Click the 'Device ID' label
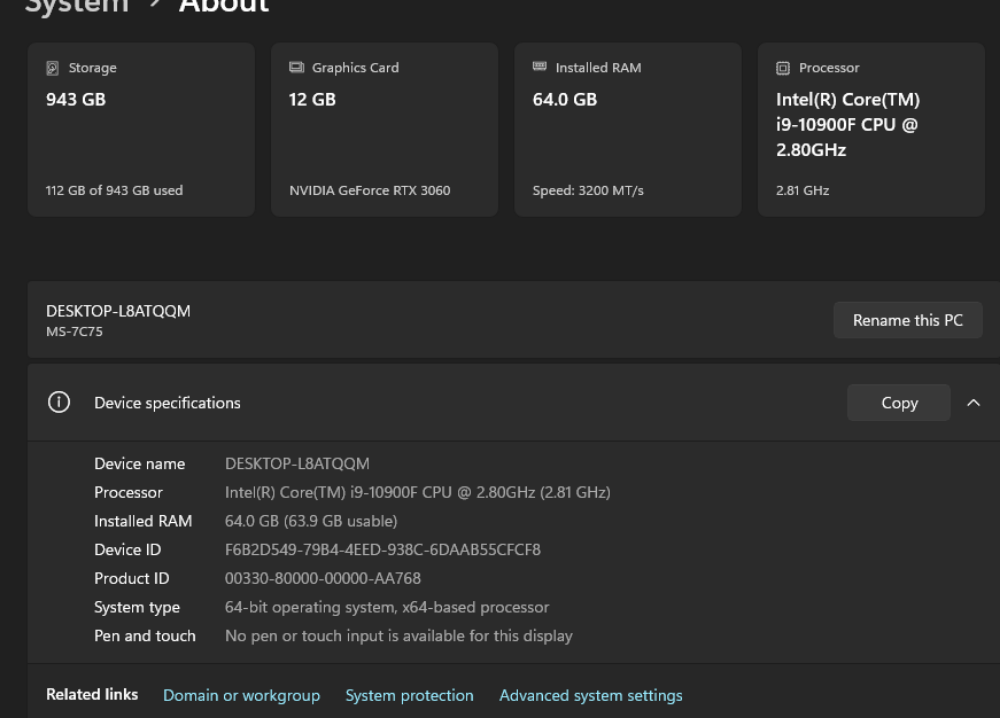The height and width of the screenshot is (718, 1000). [x=128, y=550]
